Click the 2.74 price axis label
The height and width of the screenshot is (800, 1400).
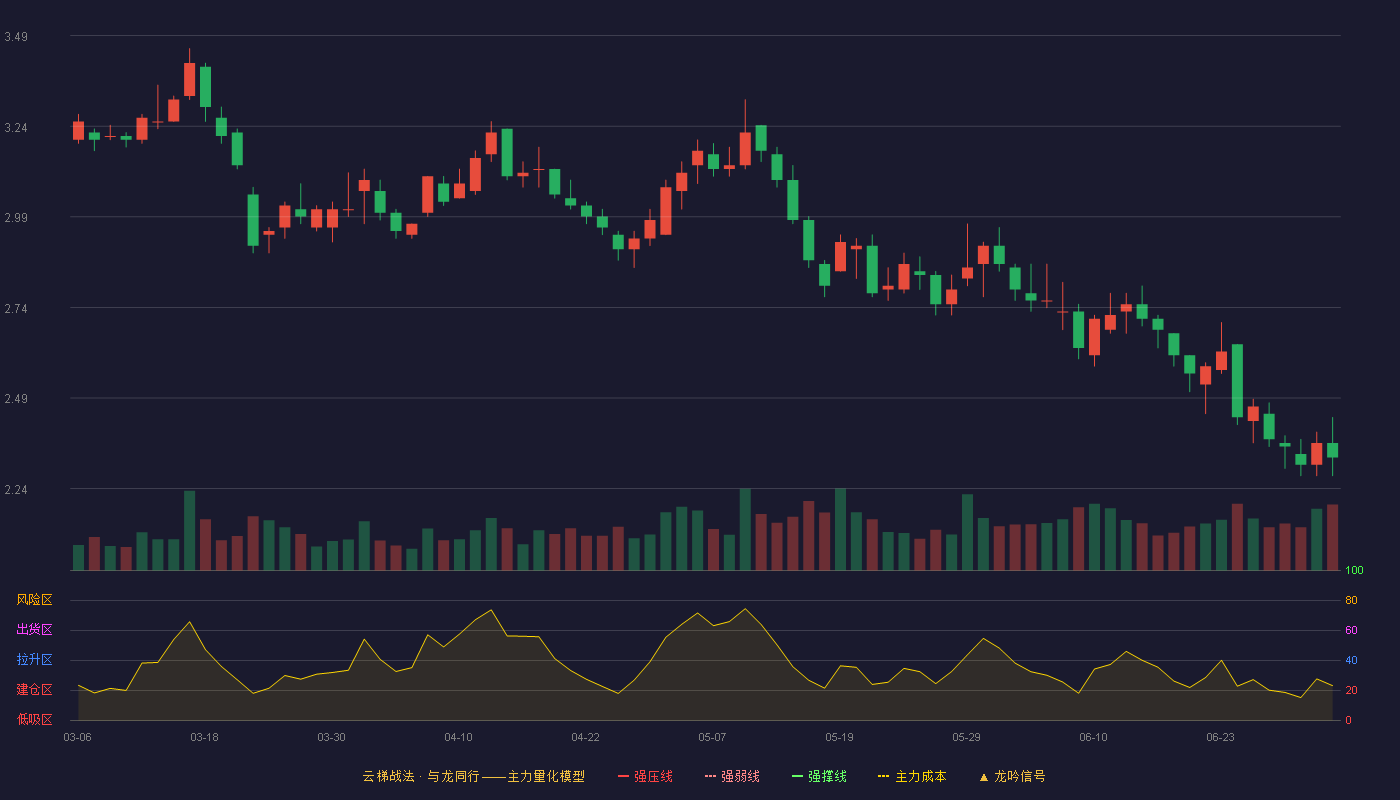click(16, 309)
